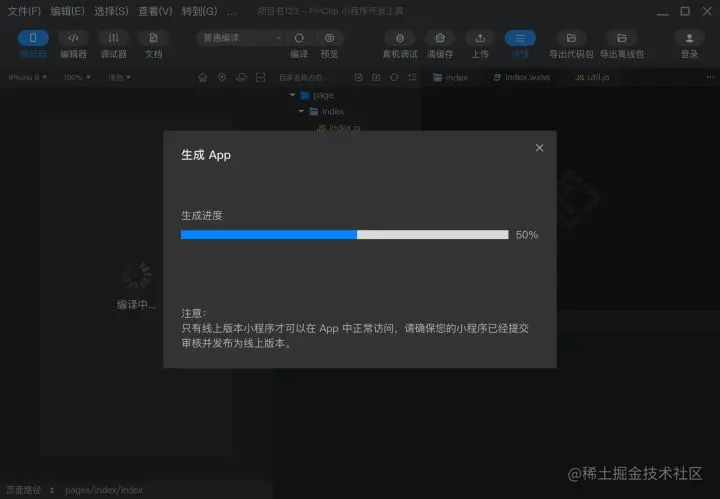The width and height of the screenshot is (720, 499).
Task: Open the 编辑(E) menu
Action: tap(68, 11)
